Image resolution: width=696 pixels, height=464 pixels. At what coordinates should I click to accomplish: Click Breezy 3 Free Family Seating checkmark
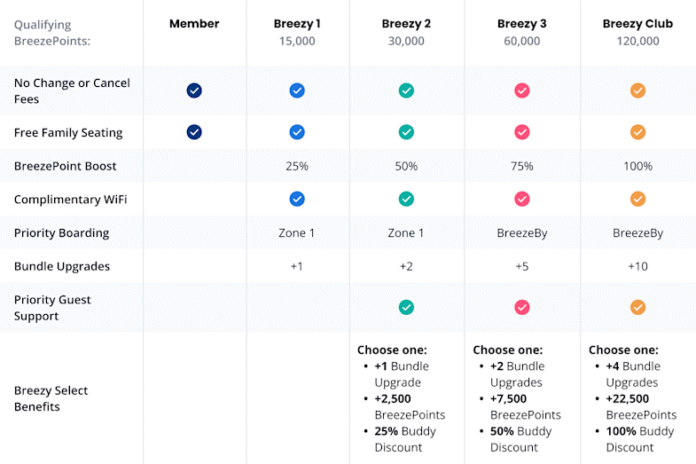(521, 132)
